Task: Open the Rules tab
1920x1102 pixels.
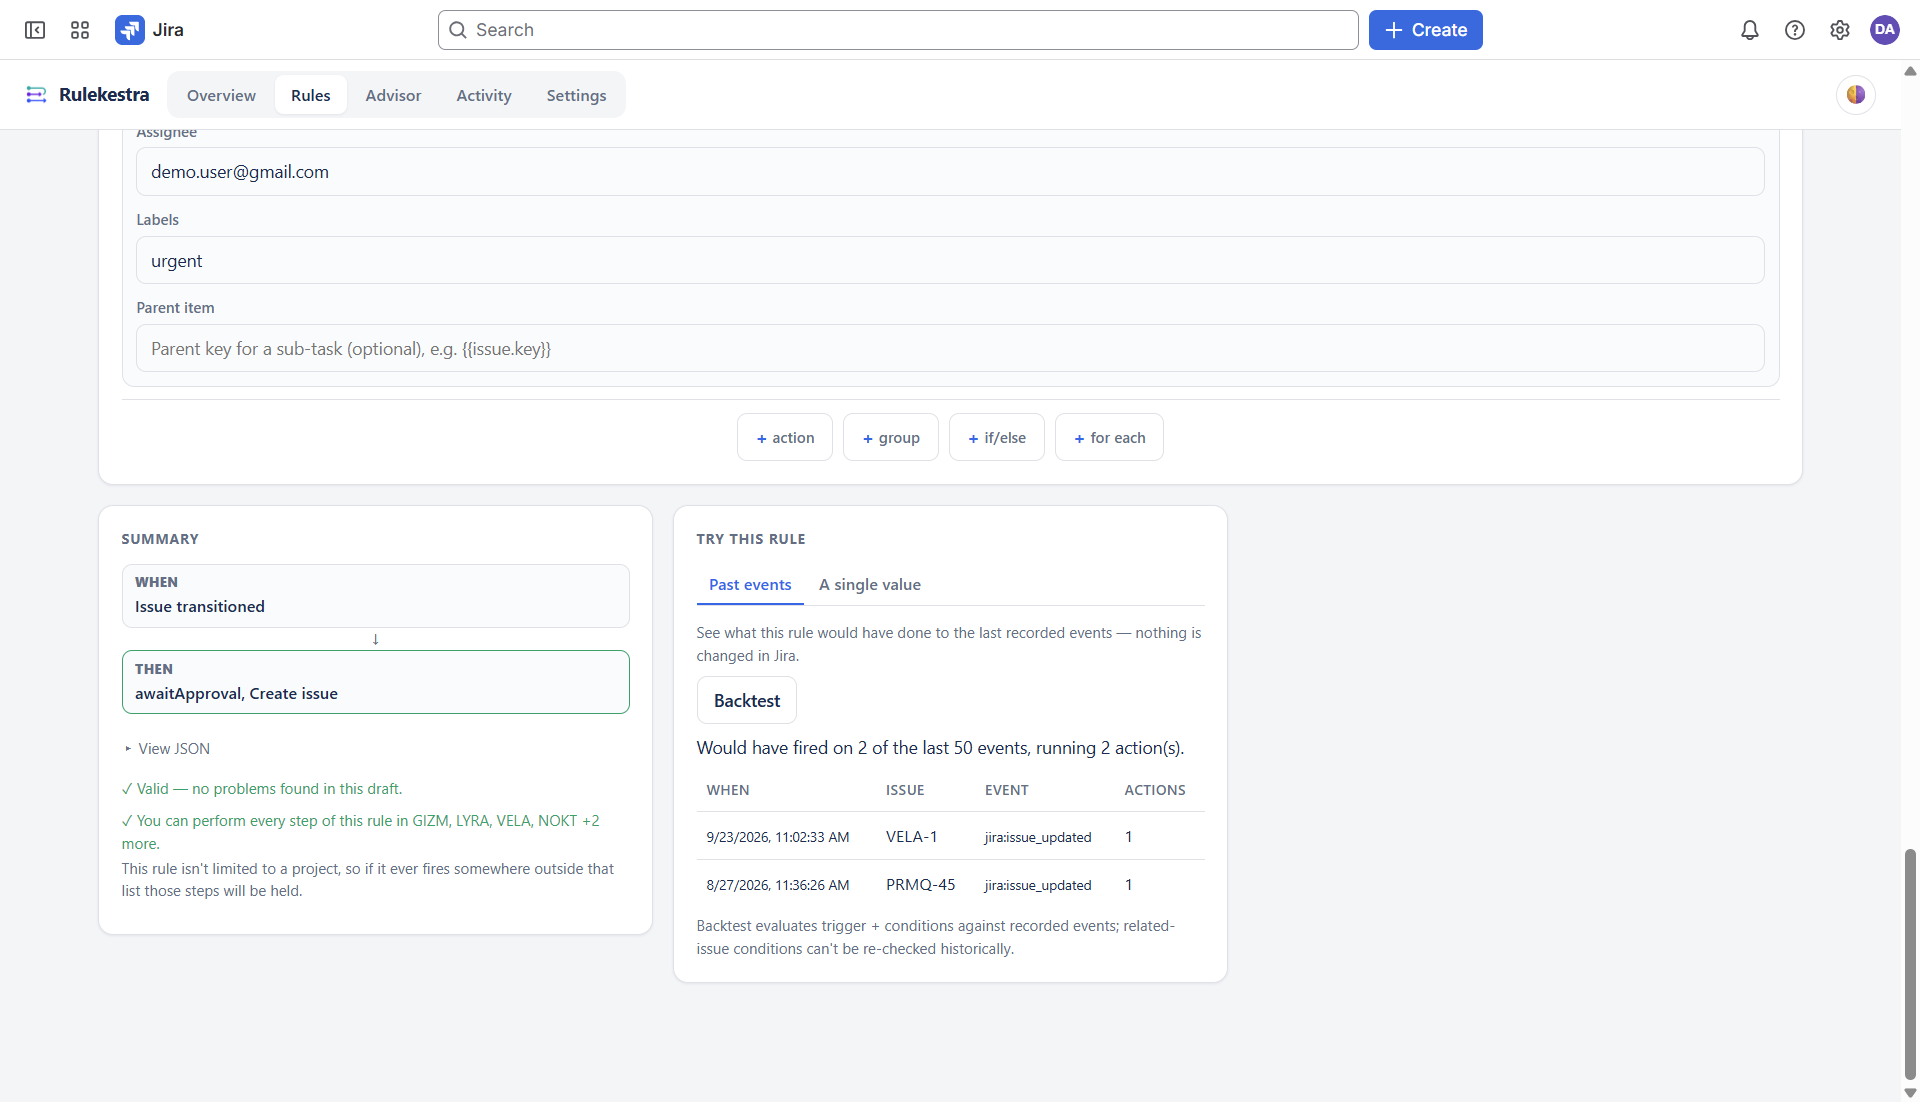Action: 311,95
